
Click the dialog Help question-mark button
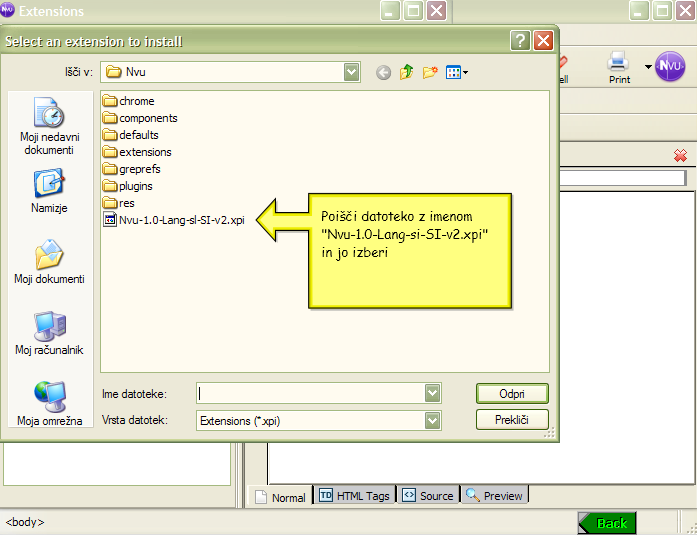(x=520, y=41)
